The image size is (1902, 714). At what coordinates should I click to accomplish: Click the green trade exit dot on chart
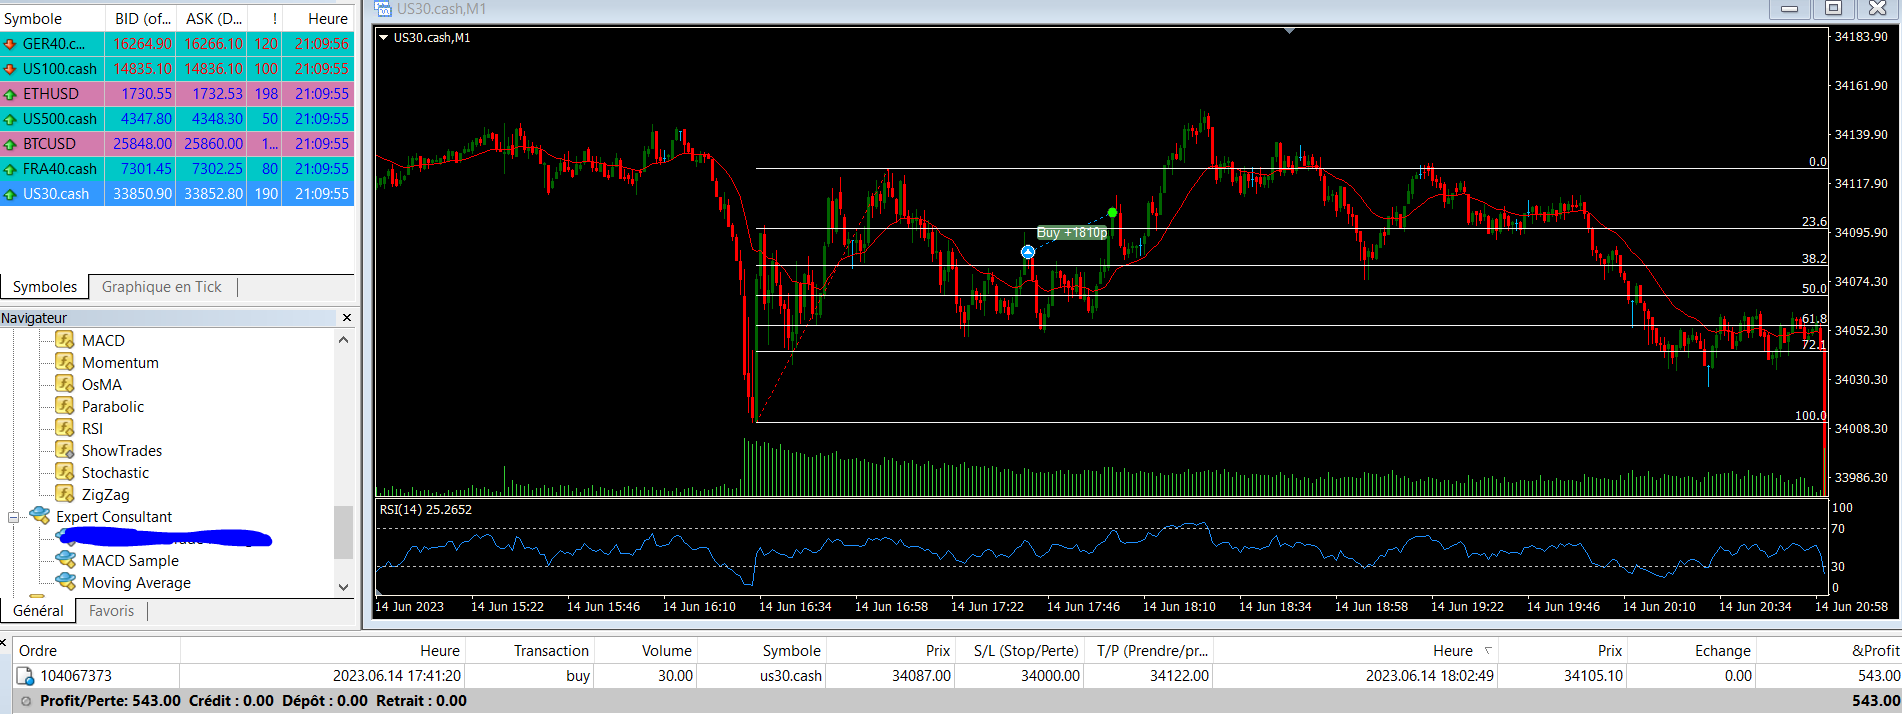pos(1112,213)
